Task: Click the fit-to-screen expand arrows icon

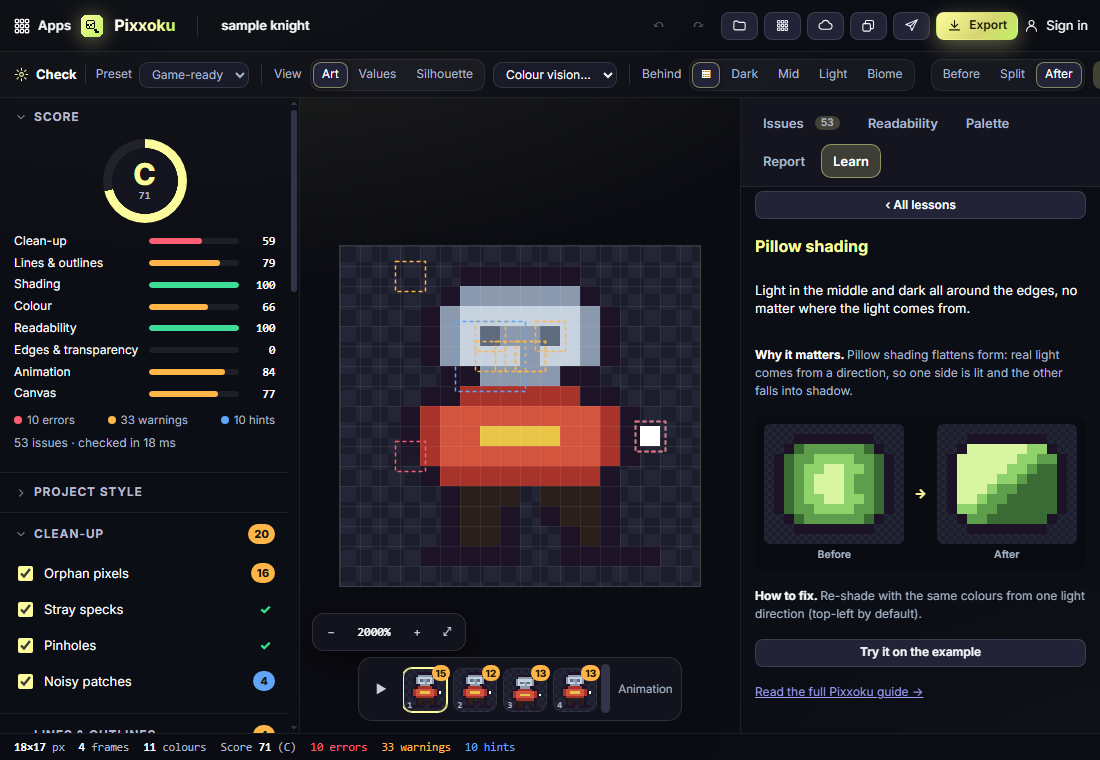Action: tap(447, 632)
